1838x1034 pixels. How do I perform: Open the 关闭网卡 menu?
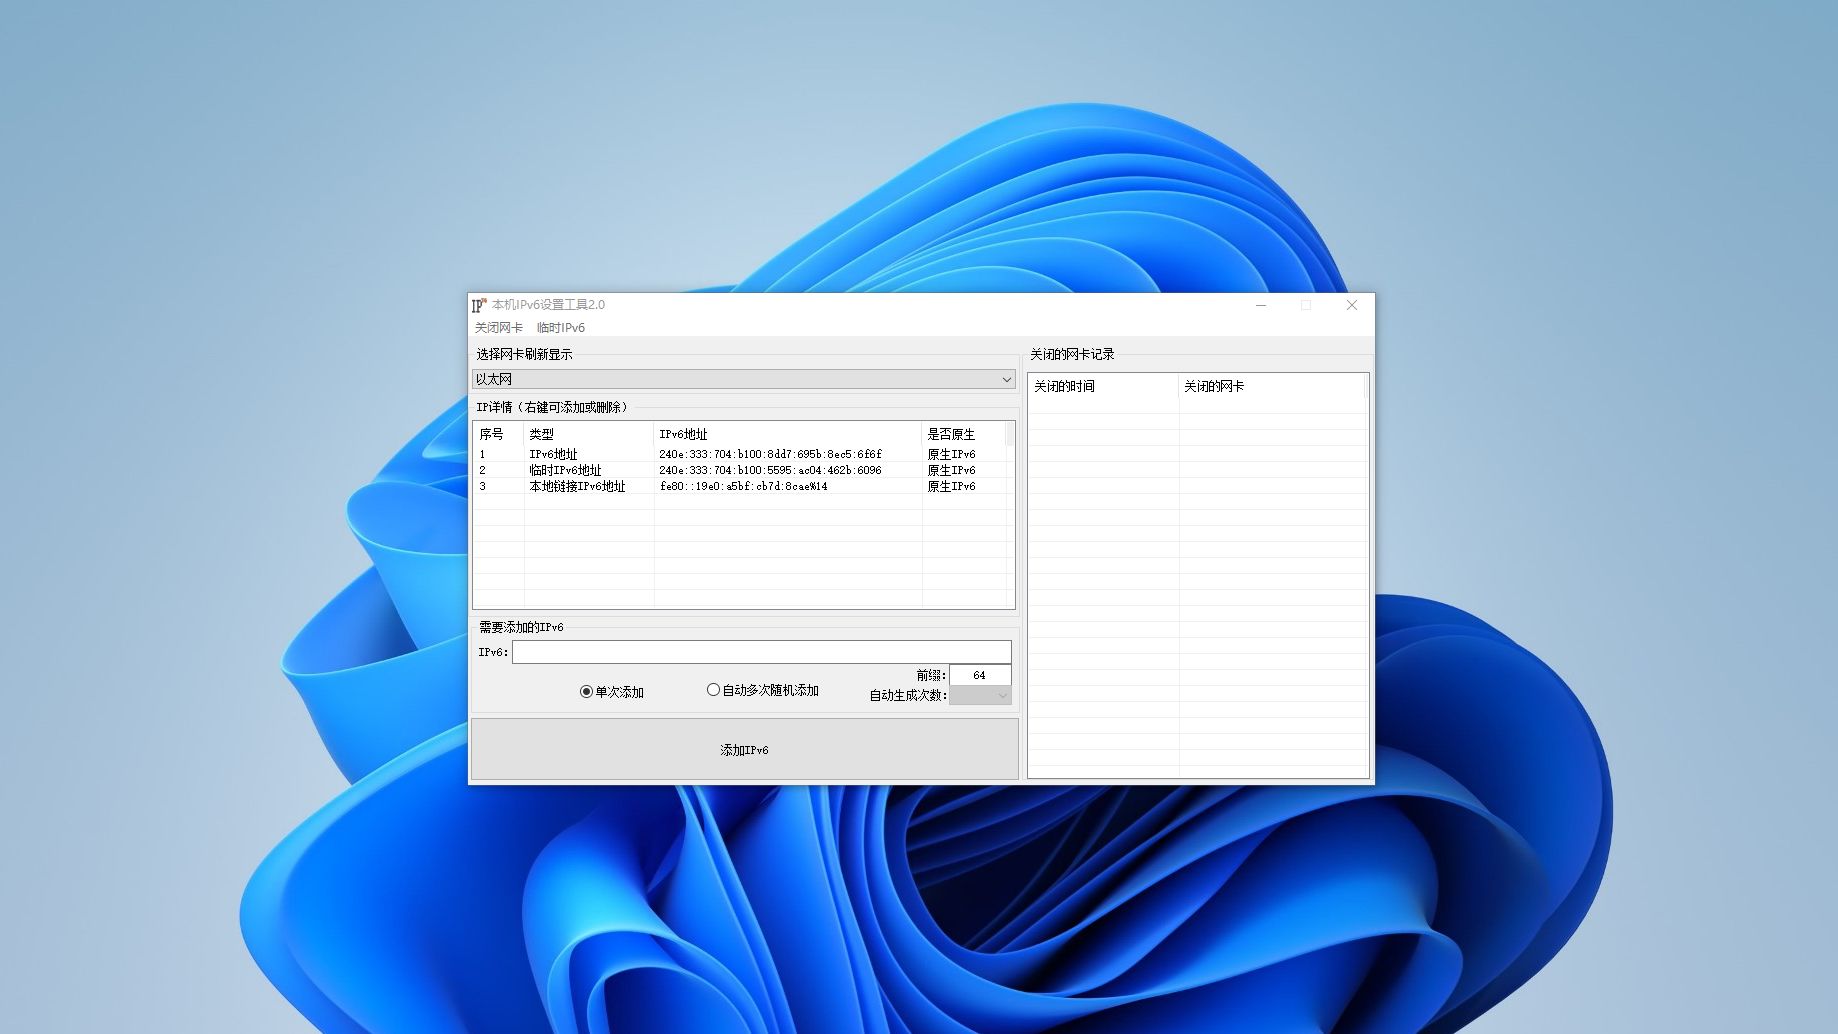tap(498, 327)
